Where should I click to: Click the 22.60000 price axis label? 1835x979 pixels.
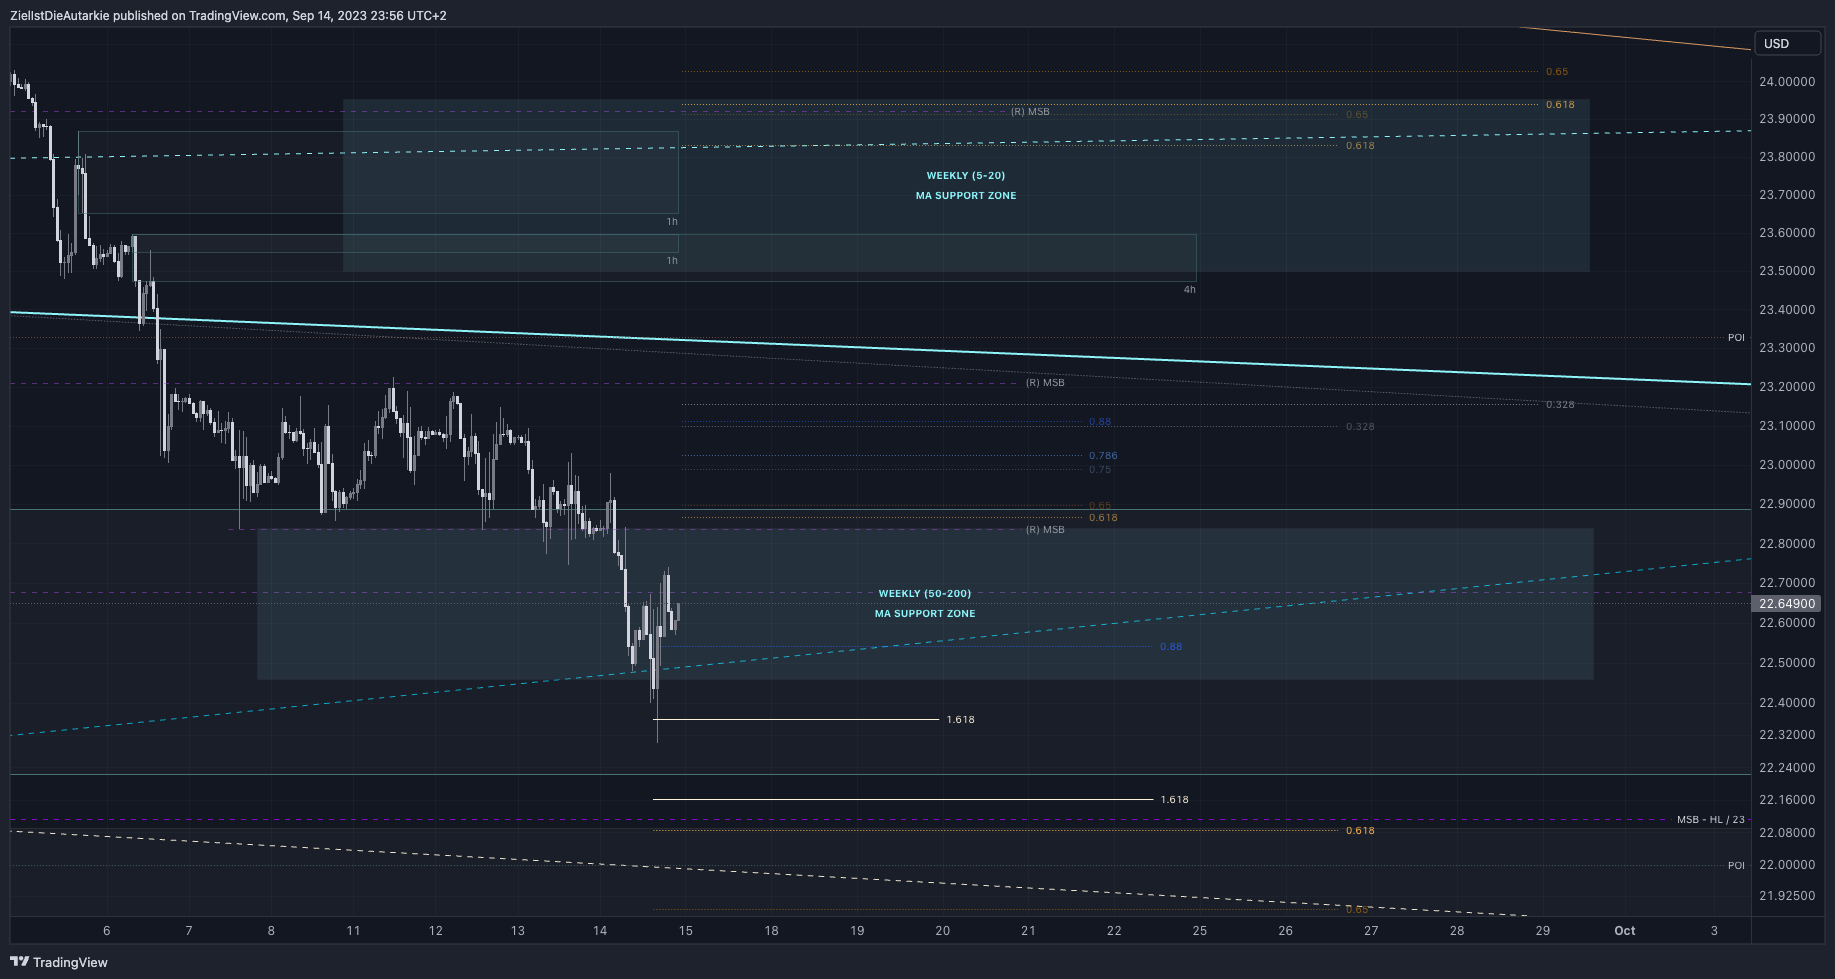click(1787, 623)
